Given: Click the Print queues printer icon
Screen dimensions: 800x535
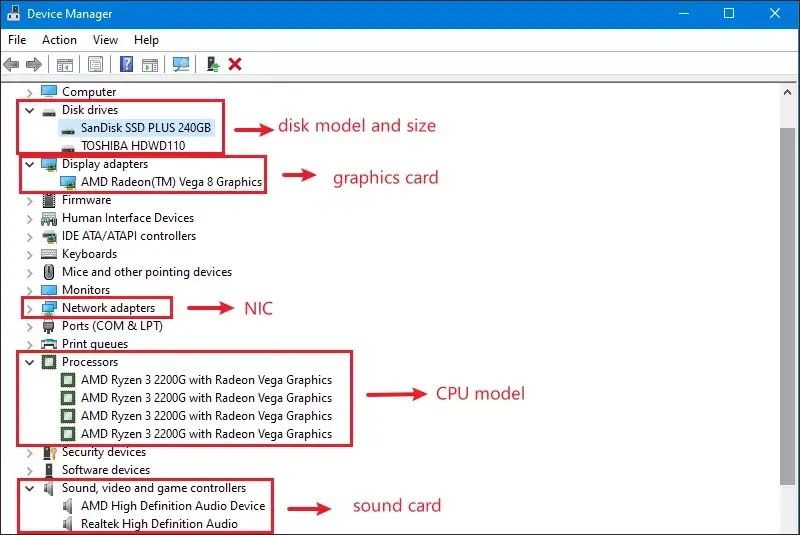Looking at the screenshot, I should [x=49, y=344].
